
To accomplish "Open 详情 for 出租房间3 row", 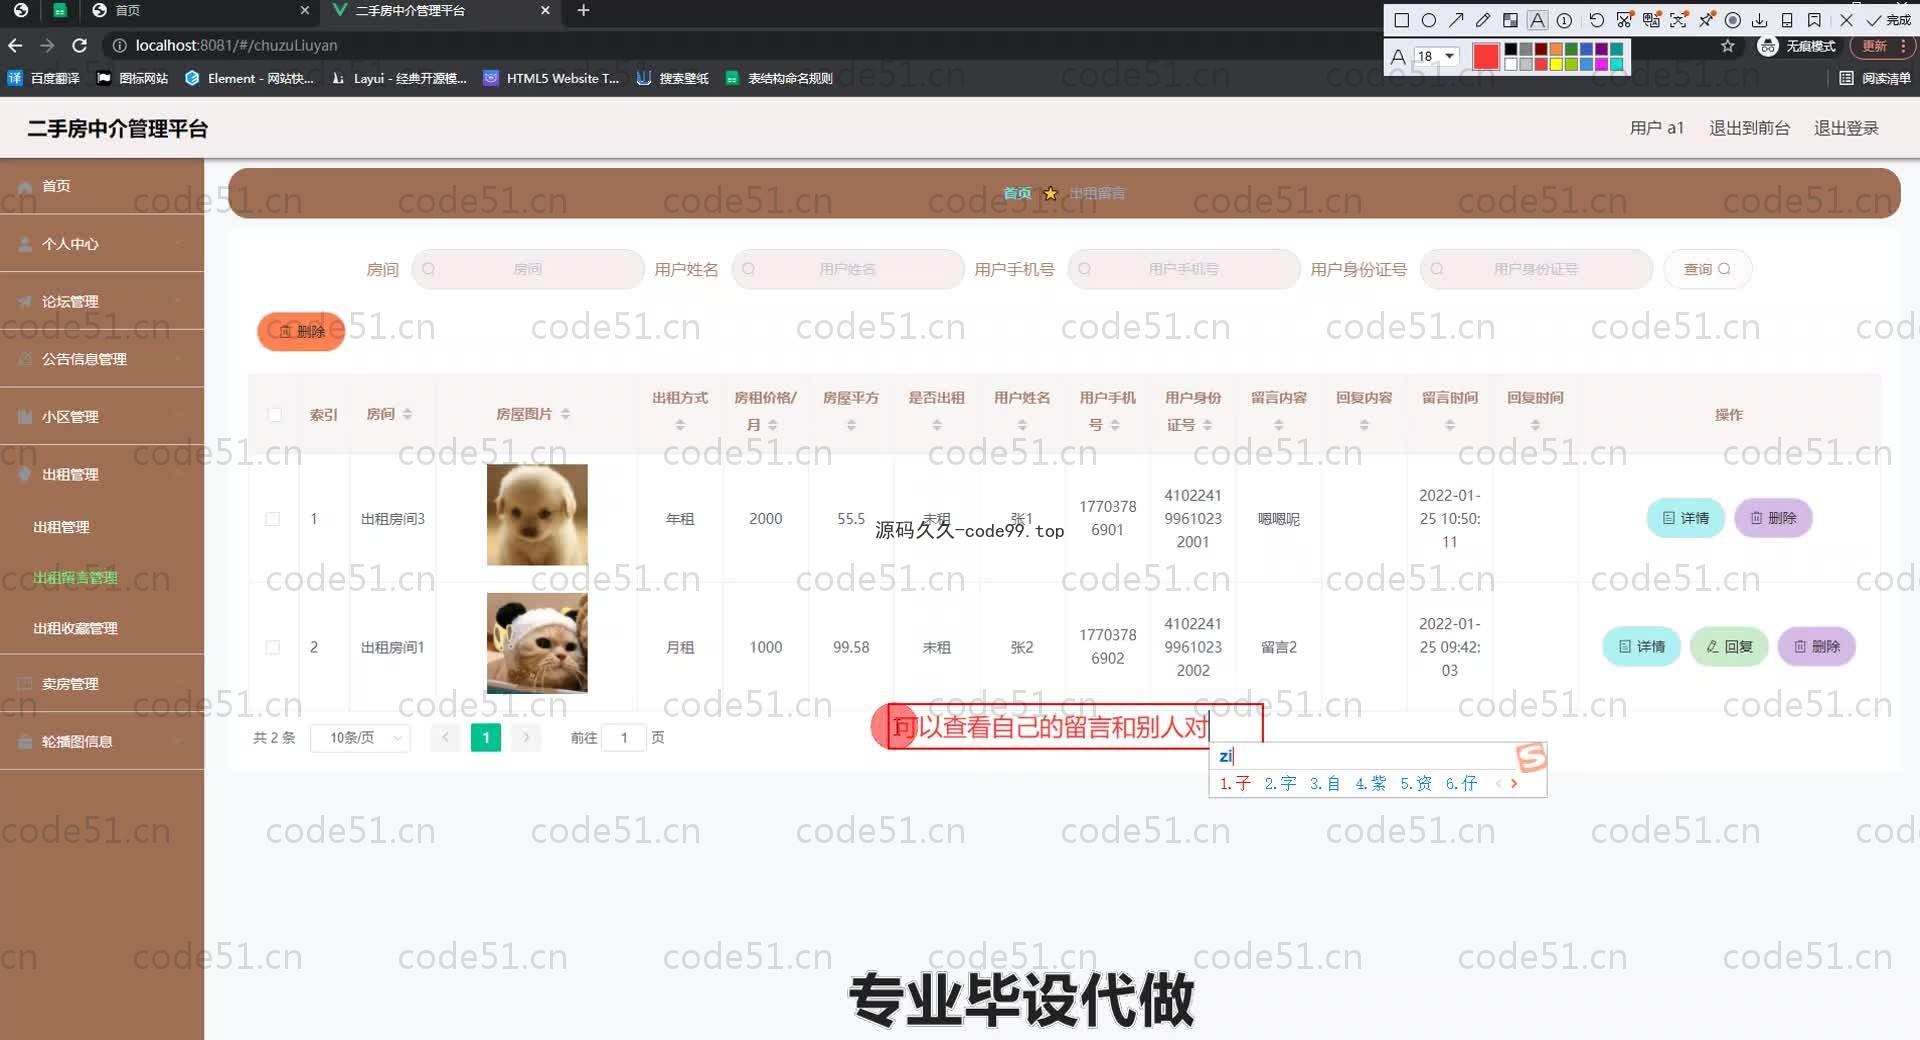I will click(1685, 518).
